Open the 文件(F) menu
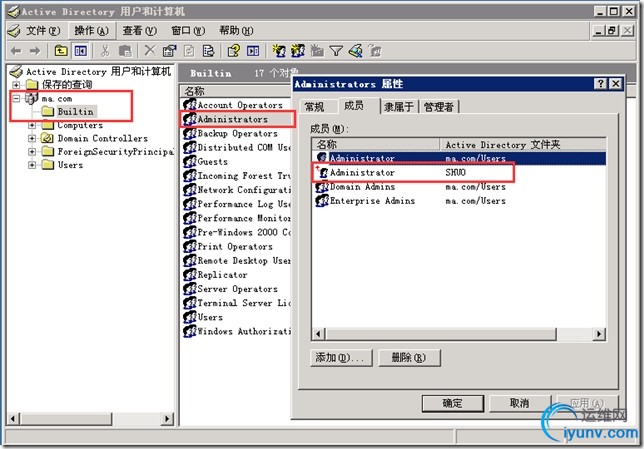644x449 pixels. pos(43,31)
